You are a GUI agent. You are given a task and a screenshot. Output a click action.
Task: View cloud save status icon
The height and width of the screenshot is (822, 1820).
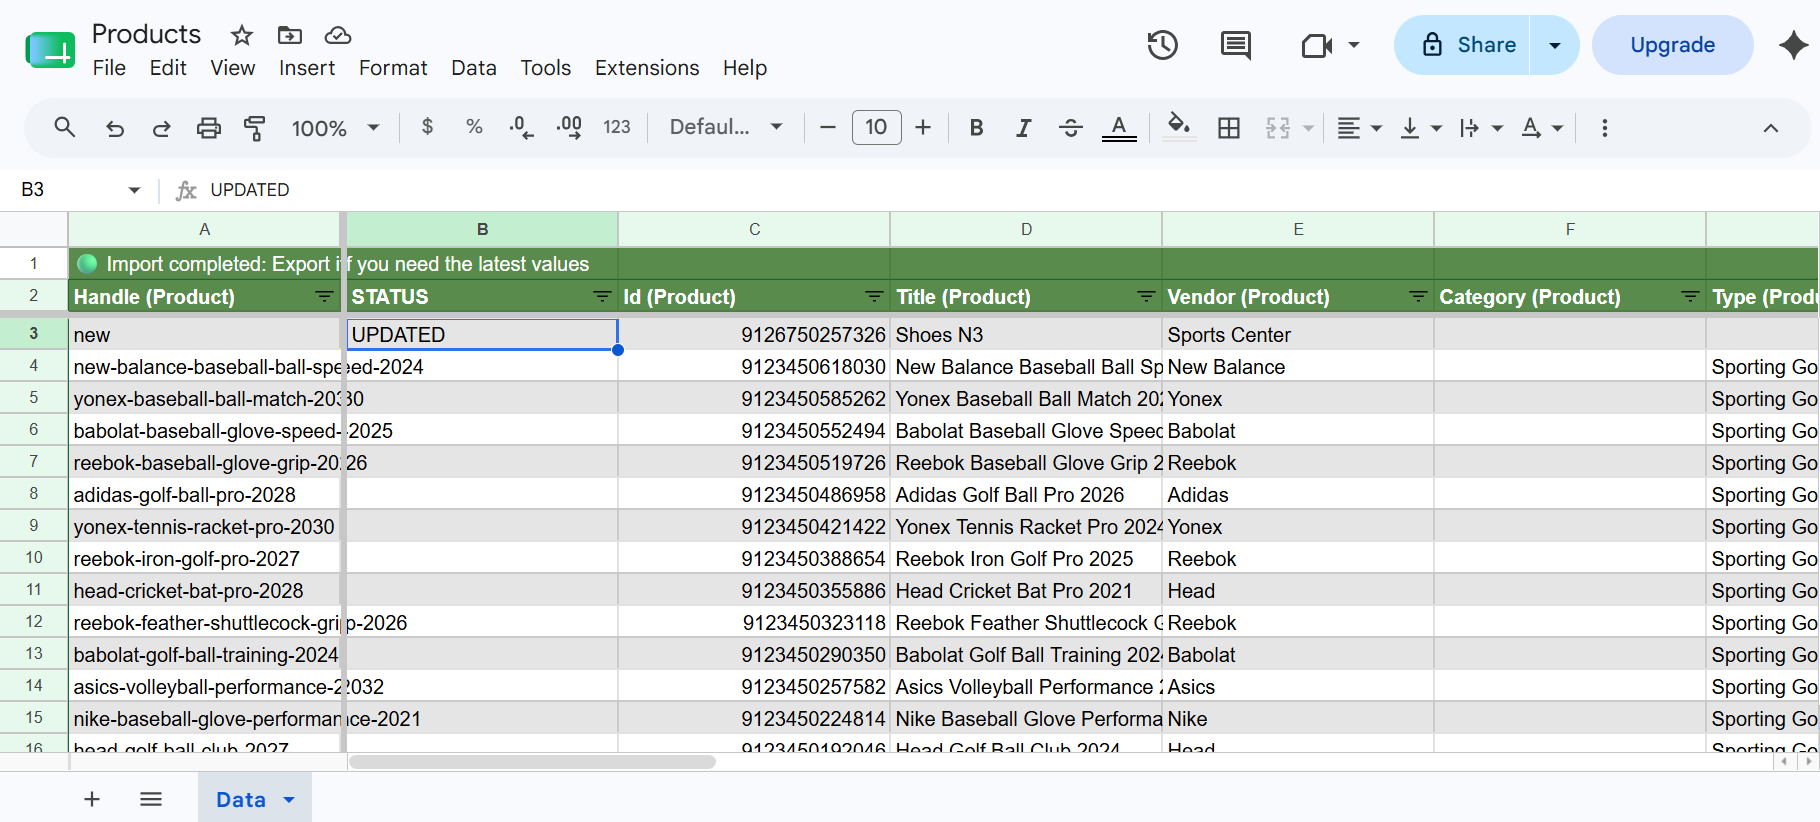[x=338, y=36]
